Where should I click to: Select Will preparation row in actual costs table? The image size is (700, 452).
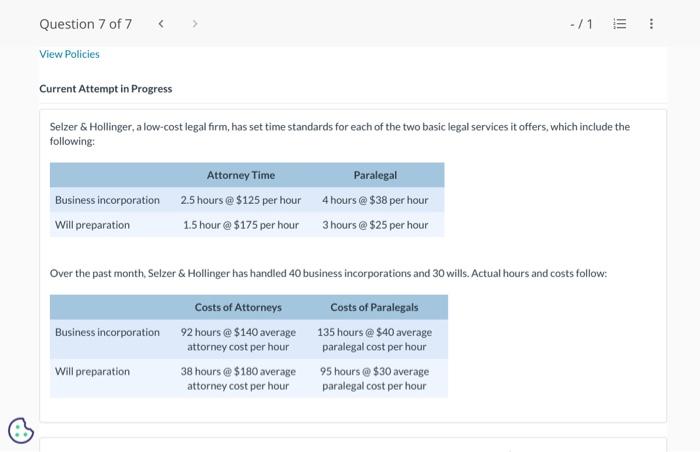pyautogui.click(x=249, y=378)
